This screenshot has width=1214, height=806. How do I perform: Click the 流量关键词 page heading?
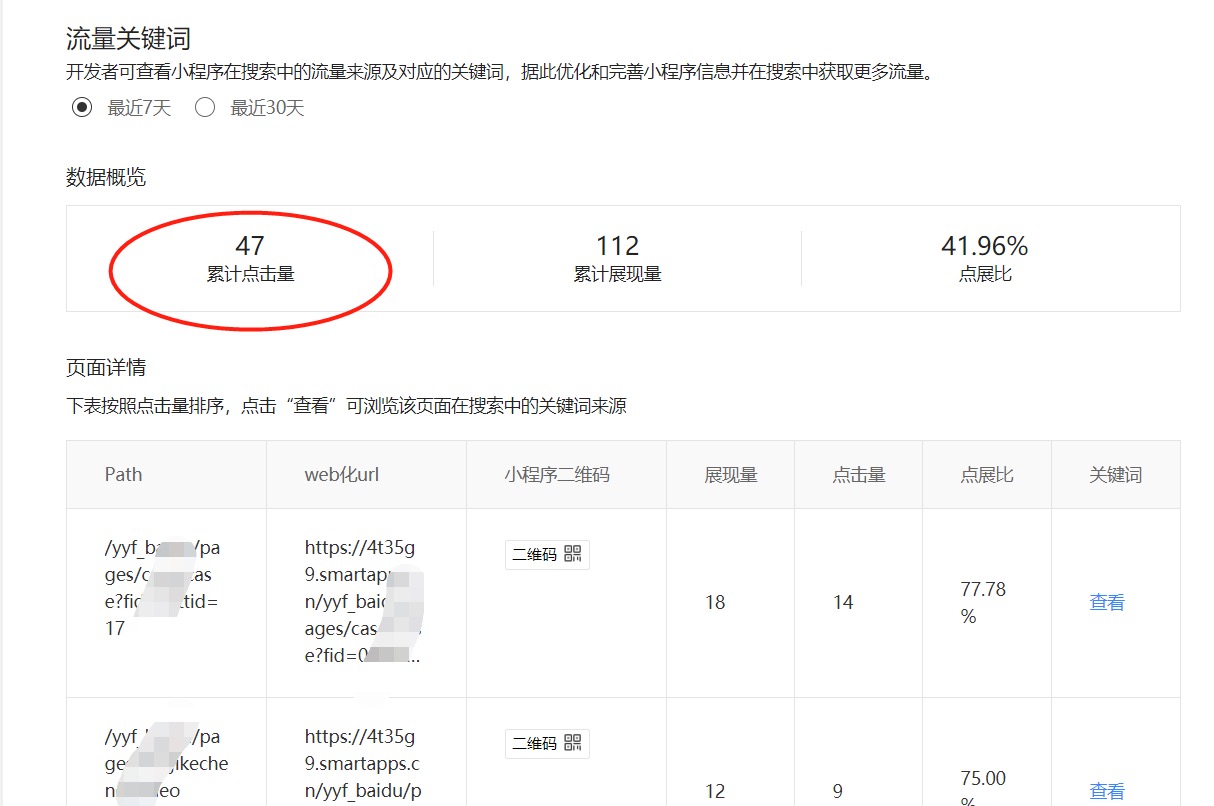coord(128,39)
